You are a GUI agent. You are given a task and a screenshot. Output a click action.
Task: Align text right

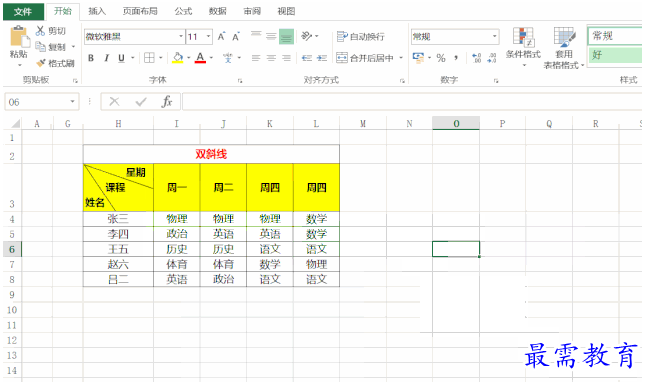(x=286, y=58)
